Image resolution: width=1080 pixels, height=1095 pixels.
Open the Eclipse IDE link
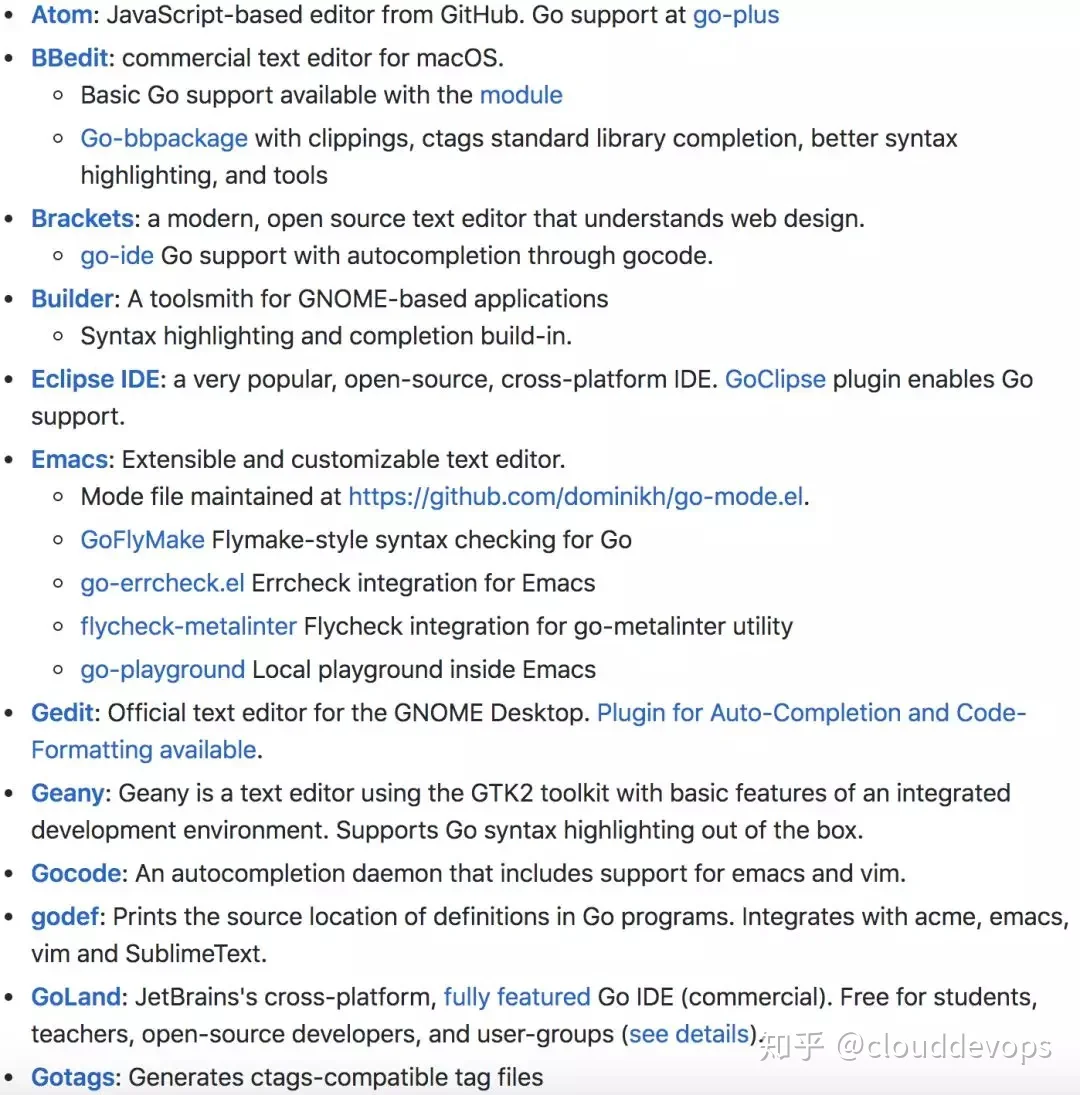point(96,379)
